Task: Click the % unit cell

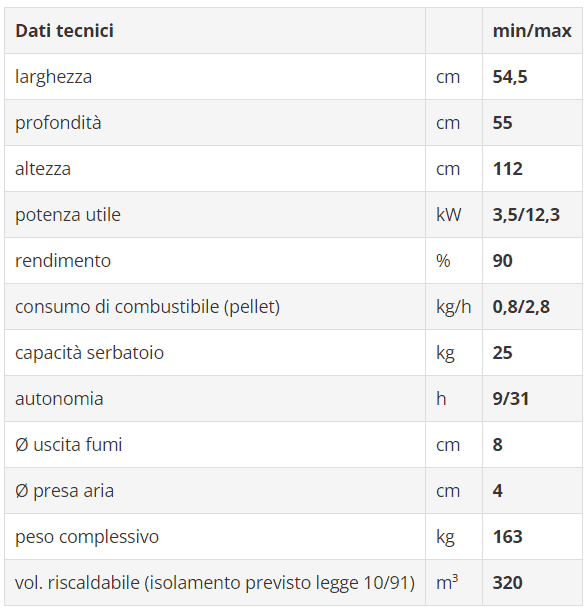Action: click(454, 260)
